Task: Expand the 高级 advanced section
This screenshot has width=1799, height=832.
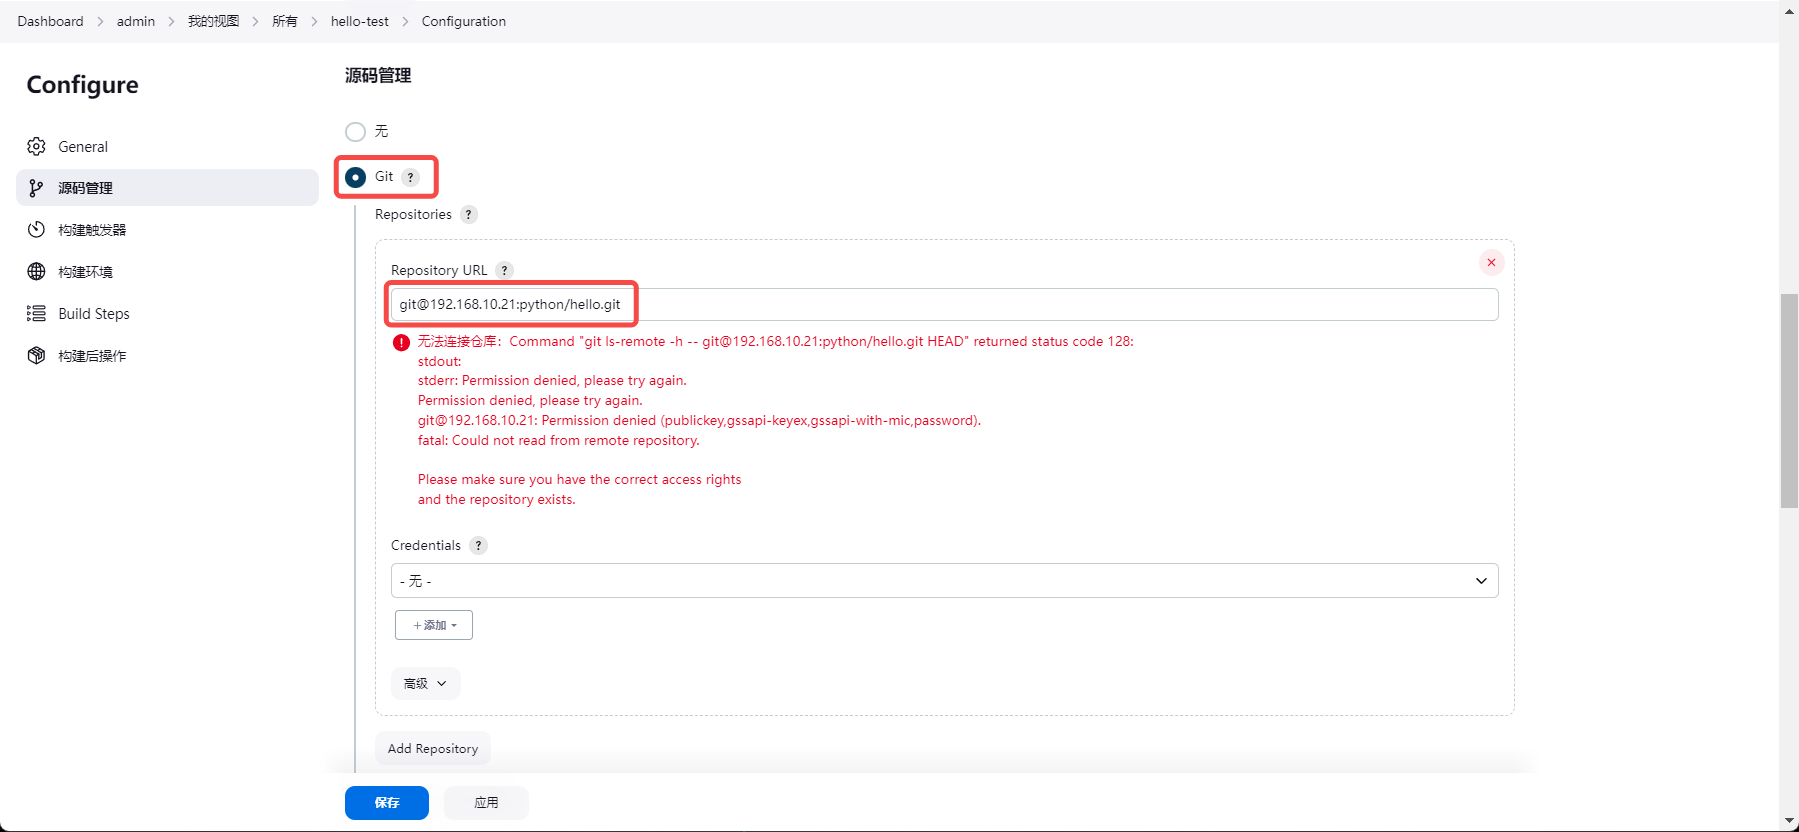Action: tap(425, 684)
